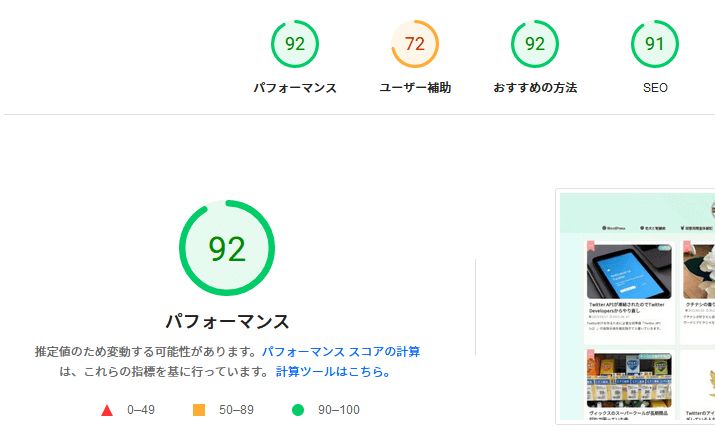Click the Twitter API article image in screenshot
The width and height of the screenshot is (715, 444).
[x=629, y=269]
